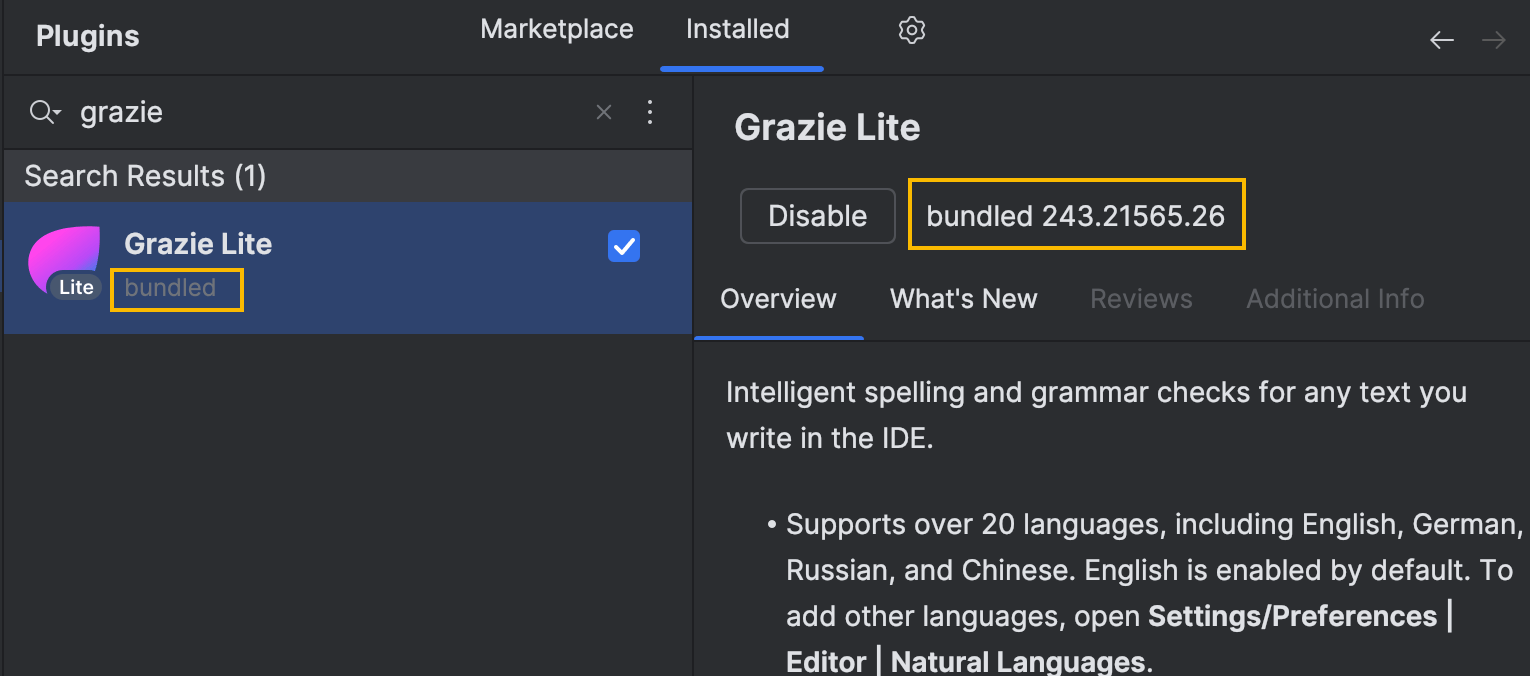1530x676 pixels.
Task: Uncheck the Grazie Lite enabled checkbox
Action: (624, 246)
